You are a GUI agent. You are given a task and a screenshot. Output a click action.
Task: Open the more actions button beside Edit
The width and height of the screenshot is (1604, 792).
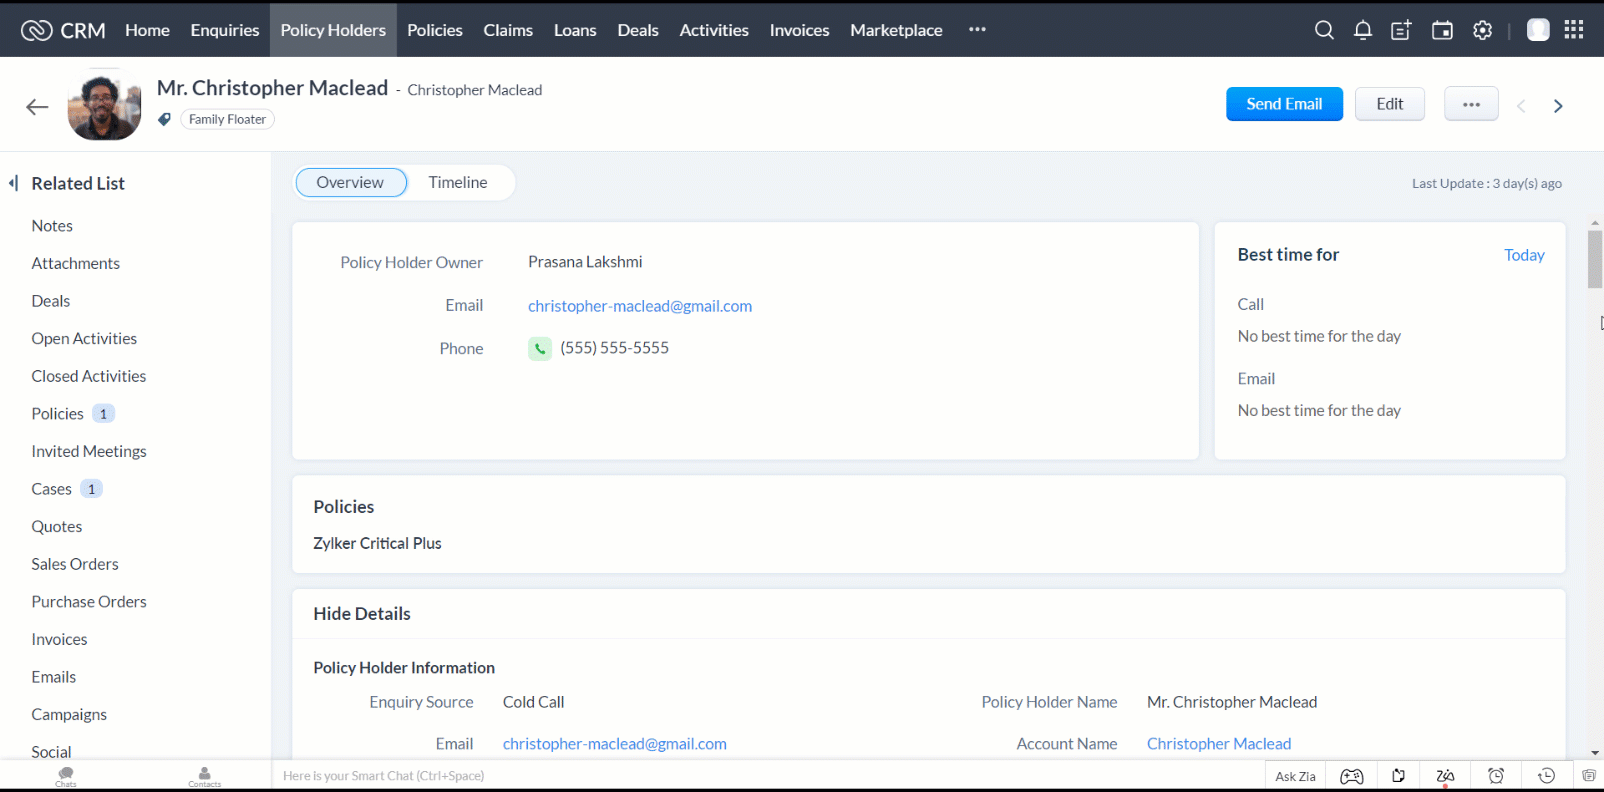tap(1470, 104)
